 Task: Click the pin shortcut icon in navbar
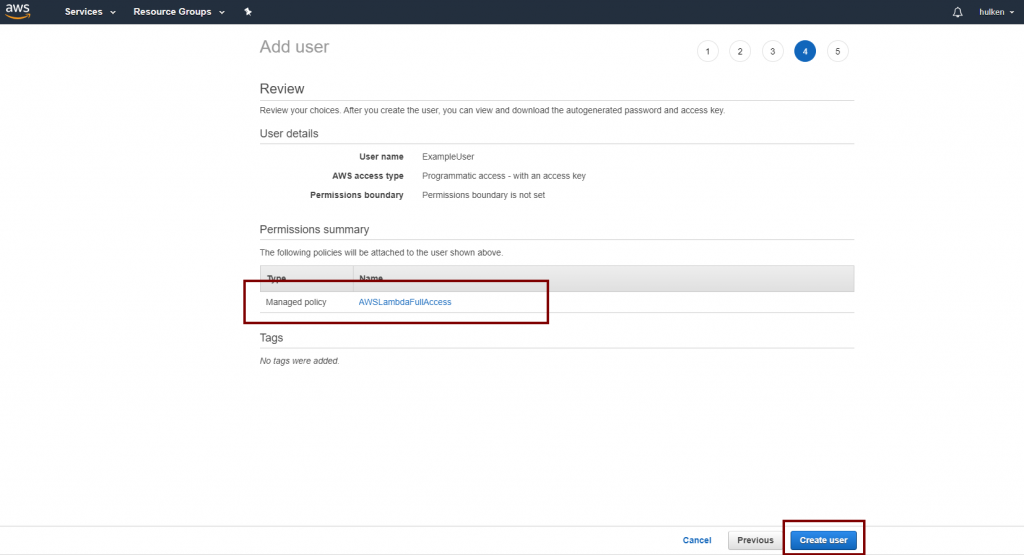click(x=248, y=12)
